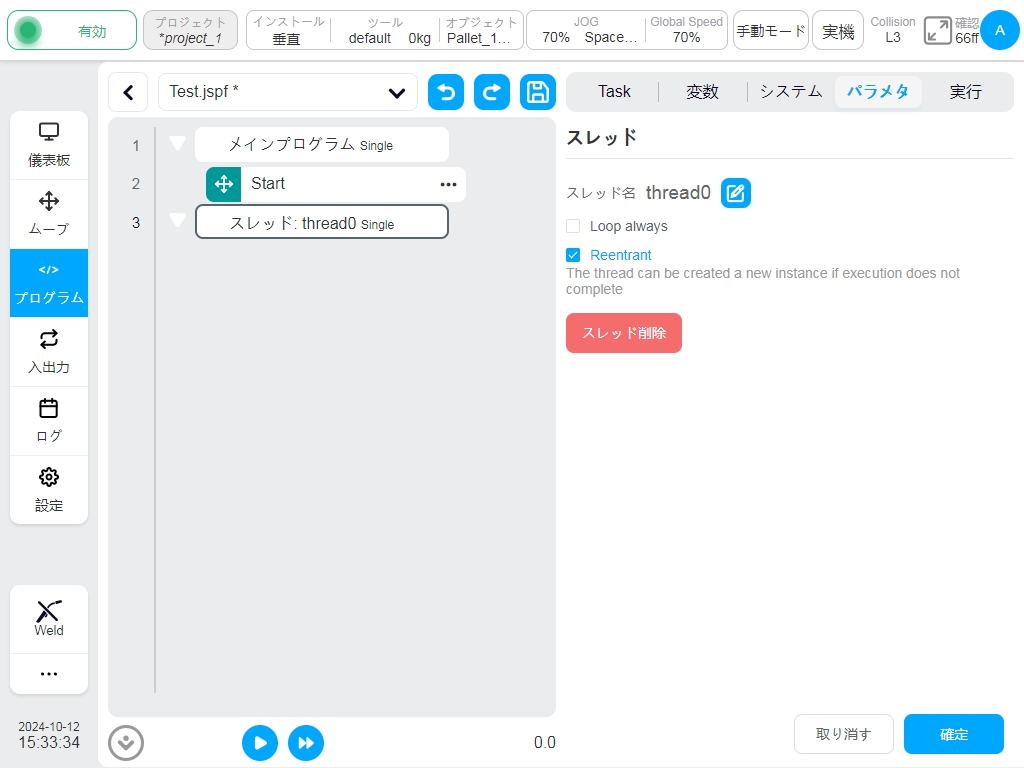Click the redo icon button

pyautogui.click(x=492, y=92)
